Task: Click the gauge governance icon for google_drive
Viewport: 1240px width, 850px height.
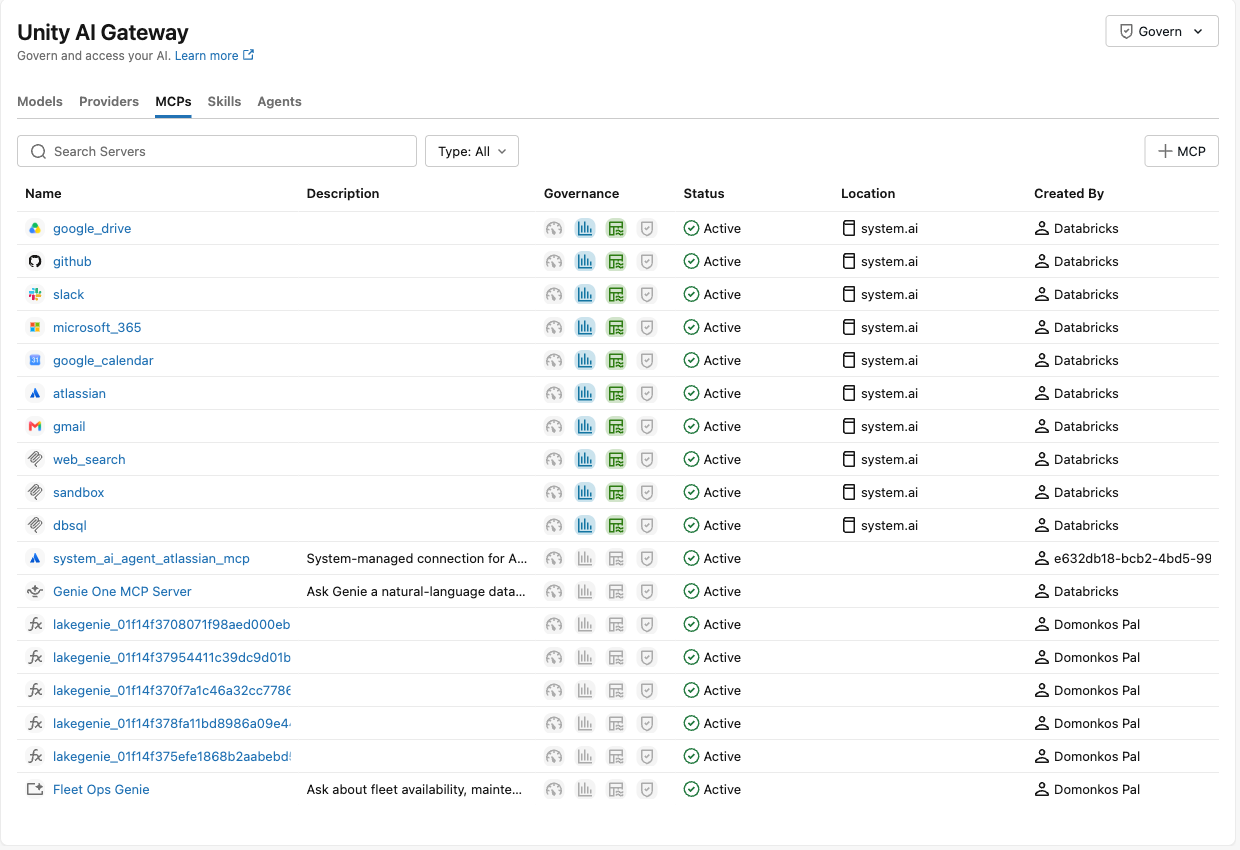Action: click(x=554, y=228)
